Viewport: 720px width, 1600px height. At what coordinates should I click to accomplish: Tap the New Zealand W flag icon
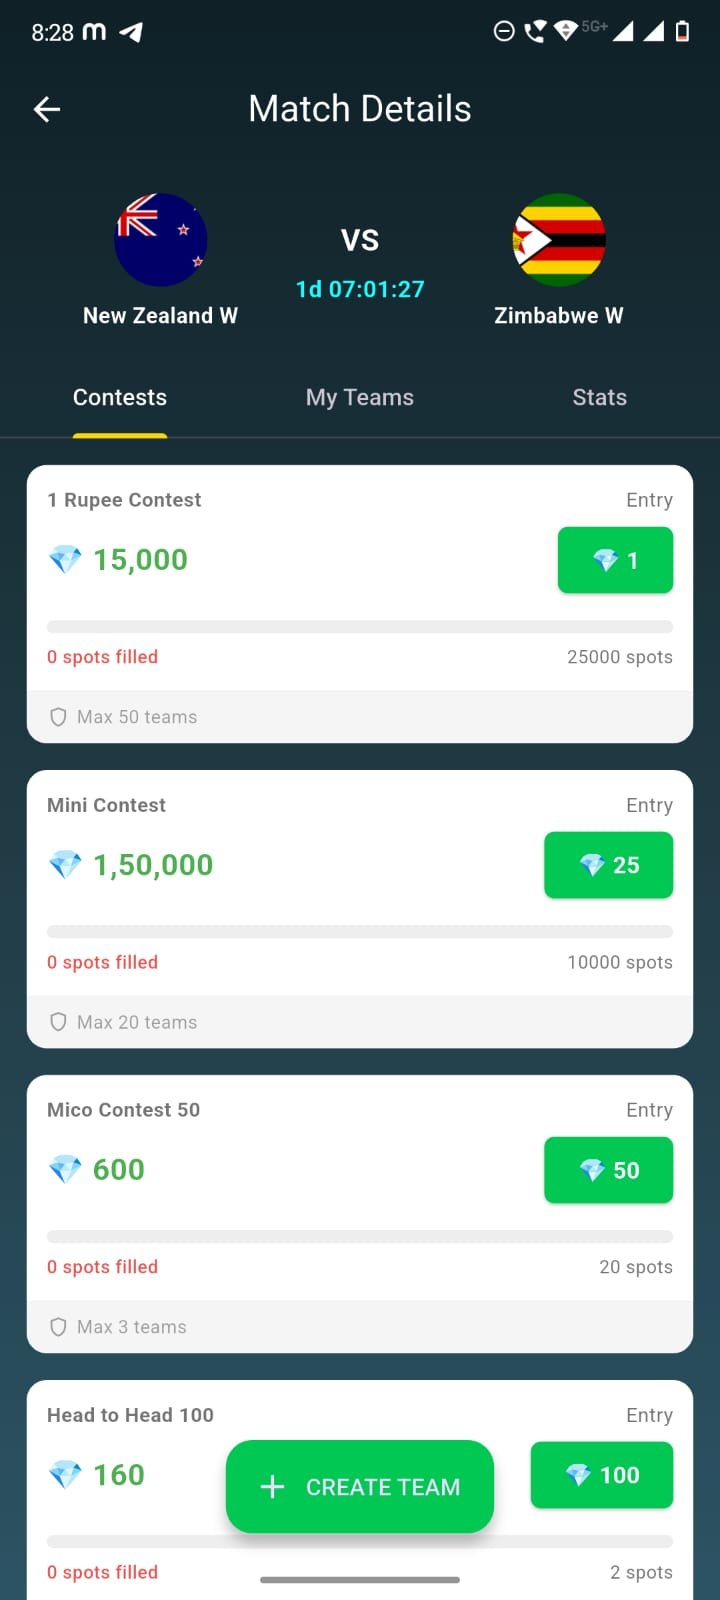click(160, 240)
